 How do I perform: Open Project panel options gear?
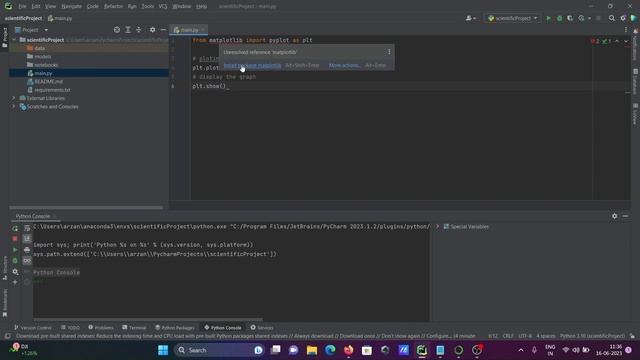(152, 30)
